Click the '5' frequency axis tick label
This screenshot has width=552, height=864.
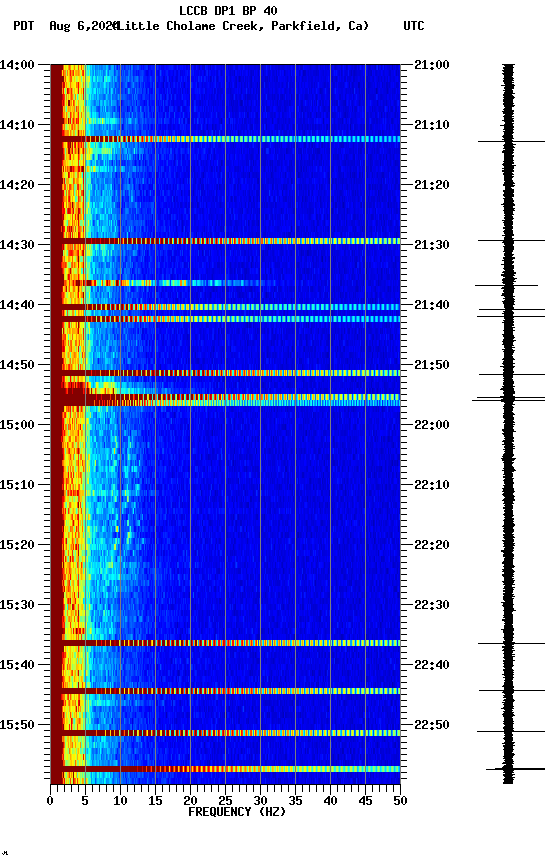85,801
